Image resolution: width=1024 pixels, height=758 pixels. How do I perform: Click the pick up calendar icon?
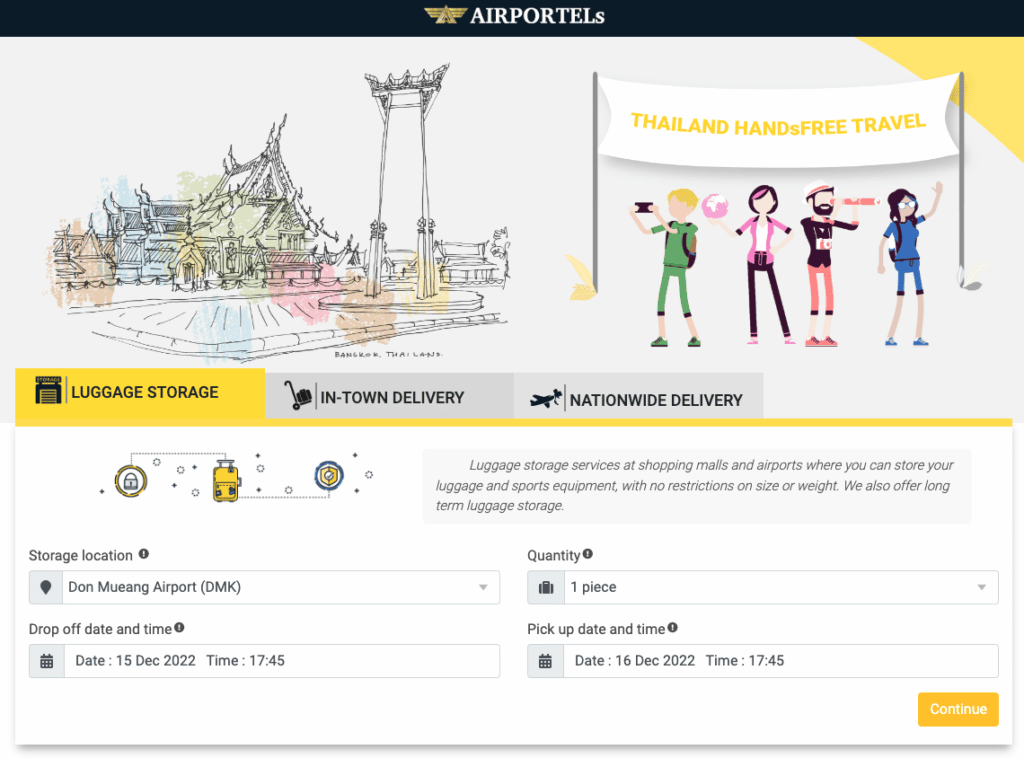[x=545, y=661]
